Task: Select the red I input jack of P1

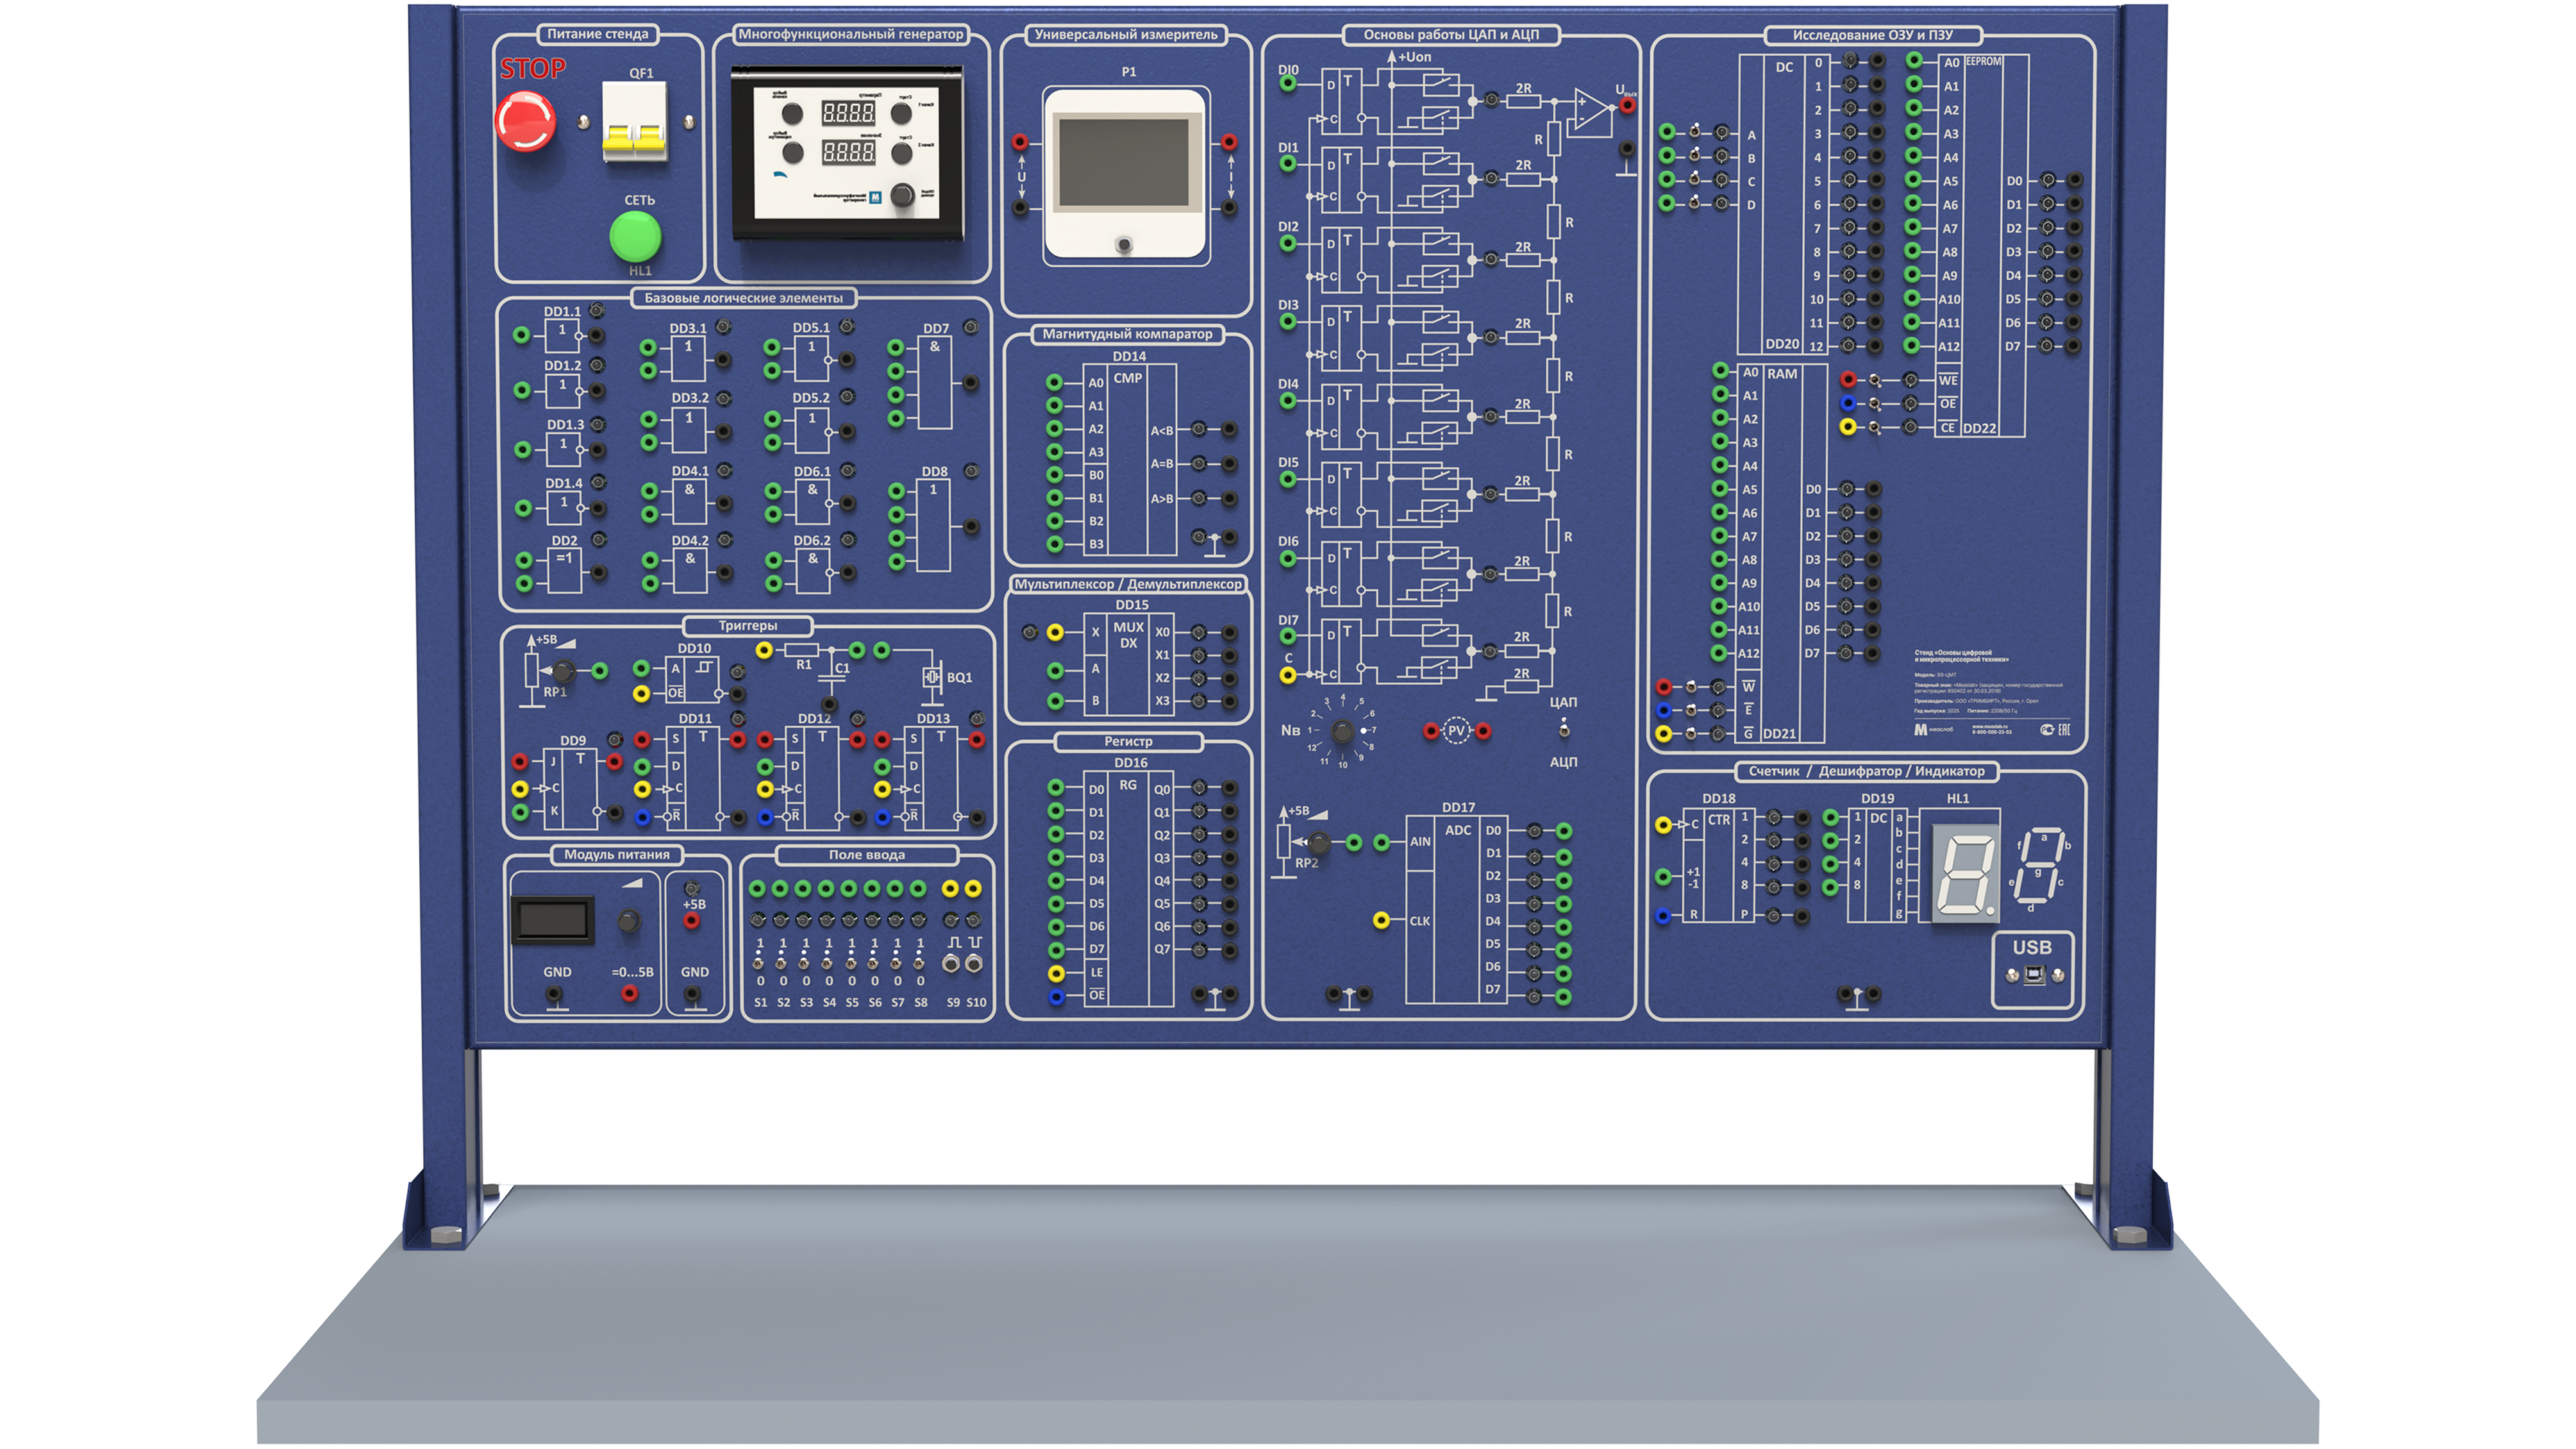Action: pyautogui.click(x=1229, y=142)
